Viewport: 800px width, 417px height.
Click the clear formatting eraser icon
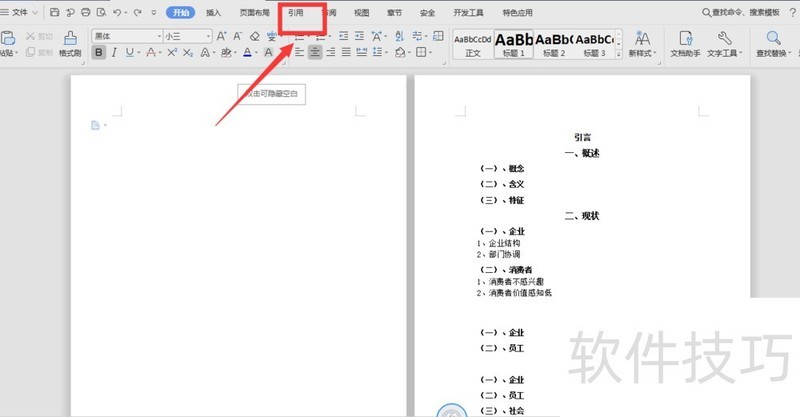click(254, 36)
